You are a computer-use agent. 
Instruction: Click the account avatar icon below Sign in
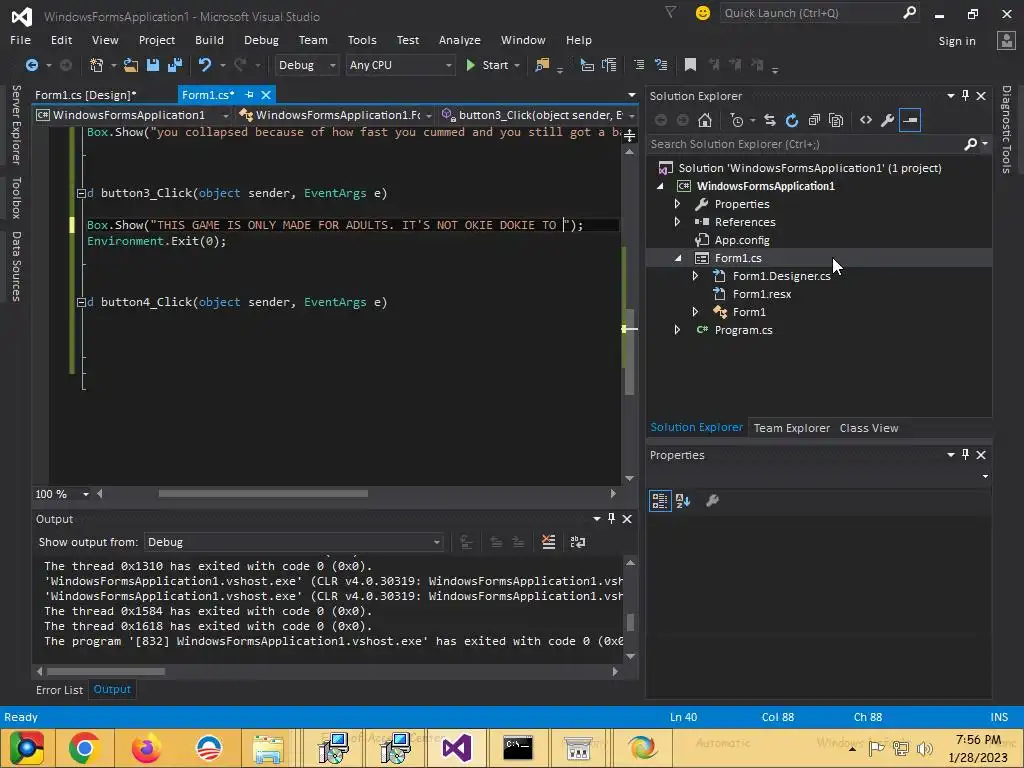pos(1006,40)
